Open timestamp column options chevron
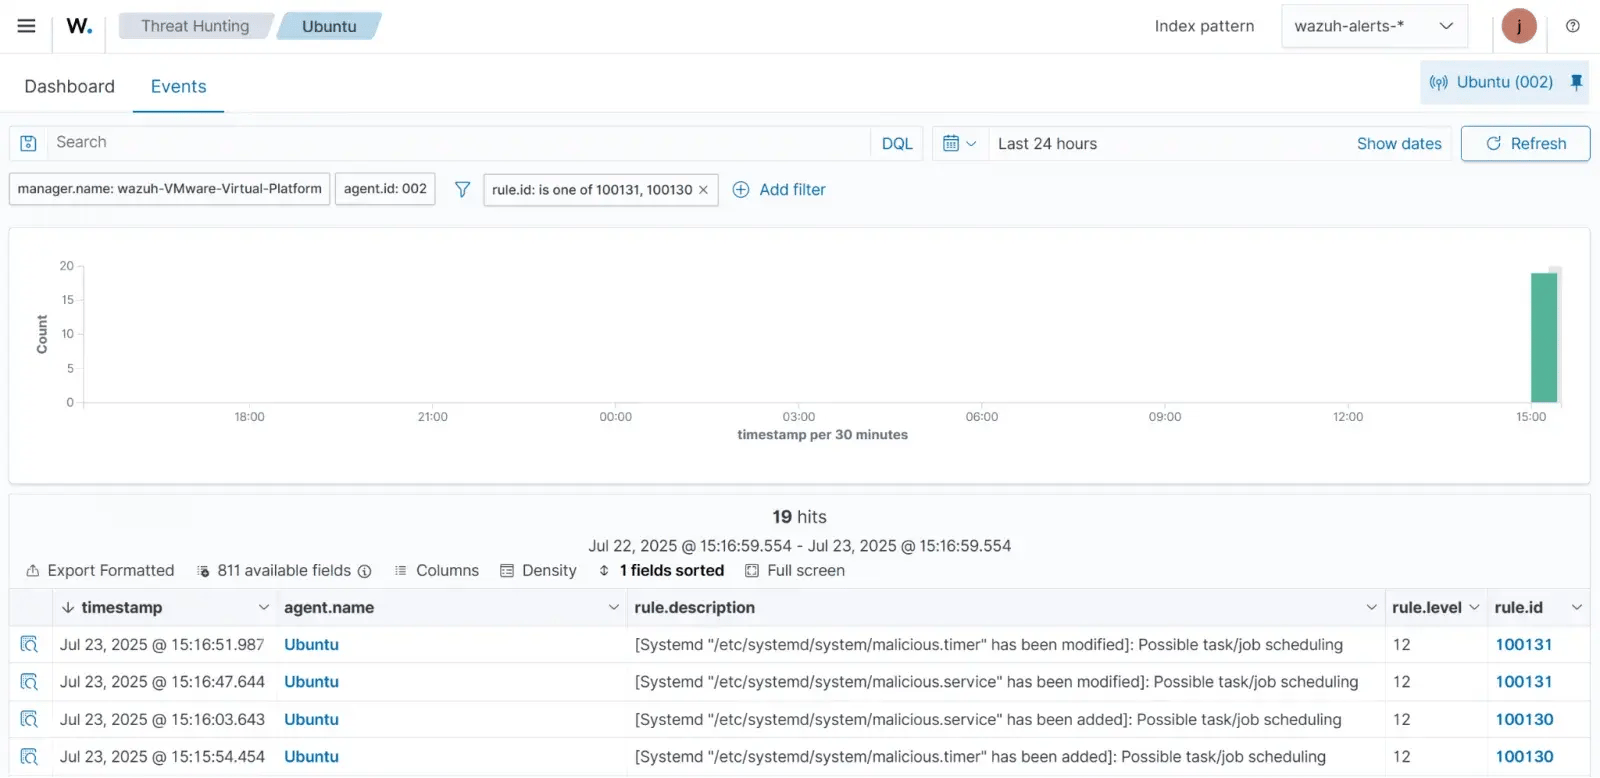The image size is (1600, 778). pos(263,607)
